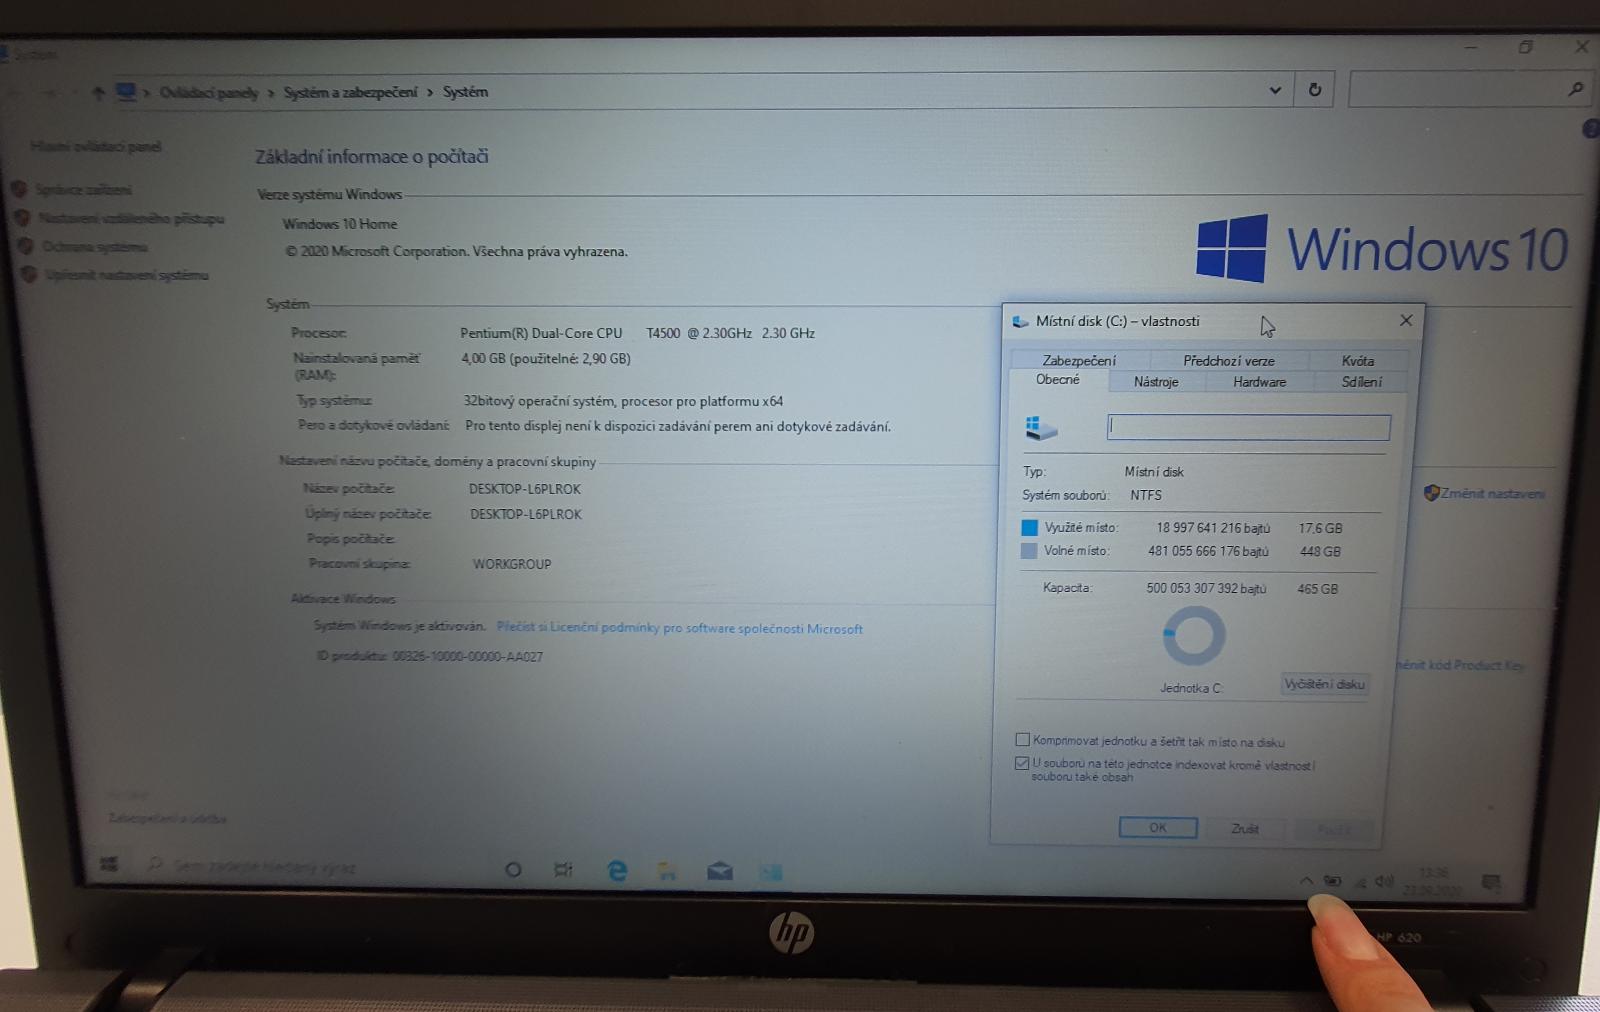Click the search magnifier icon
This screenshot has height=1012, width=1600.
(1576, 89)
